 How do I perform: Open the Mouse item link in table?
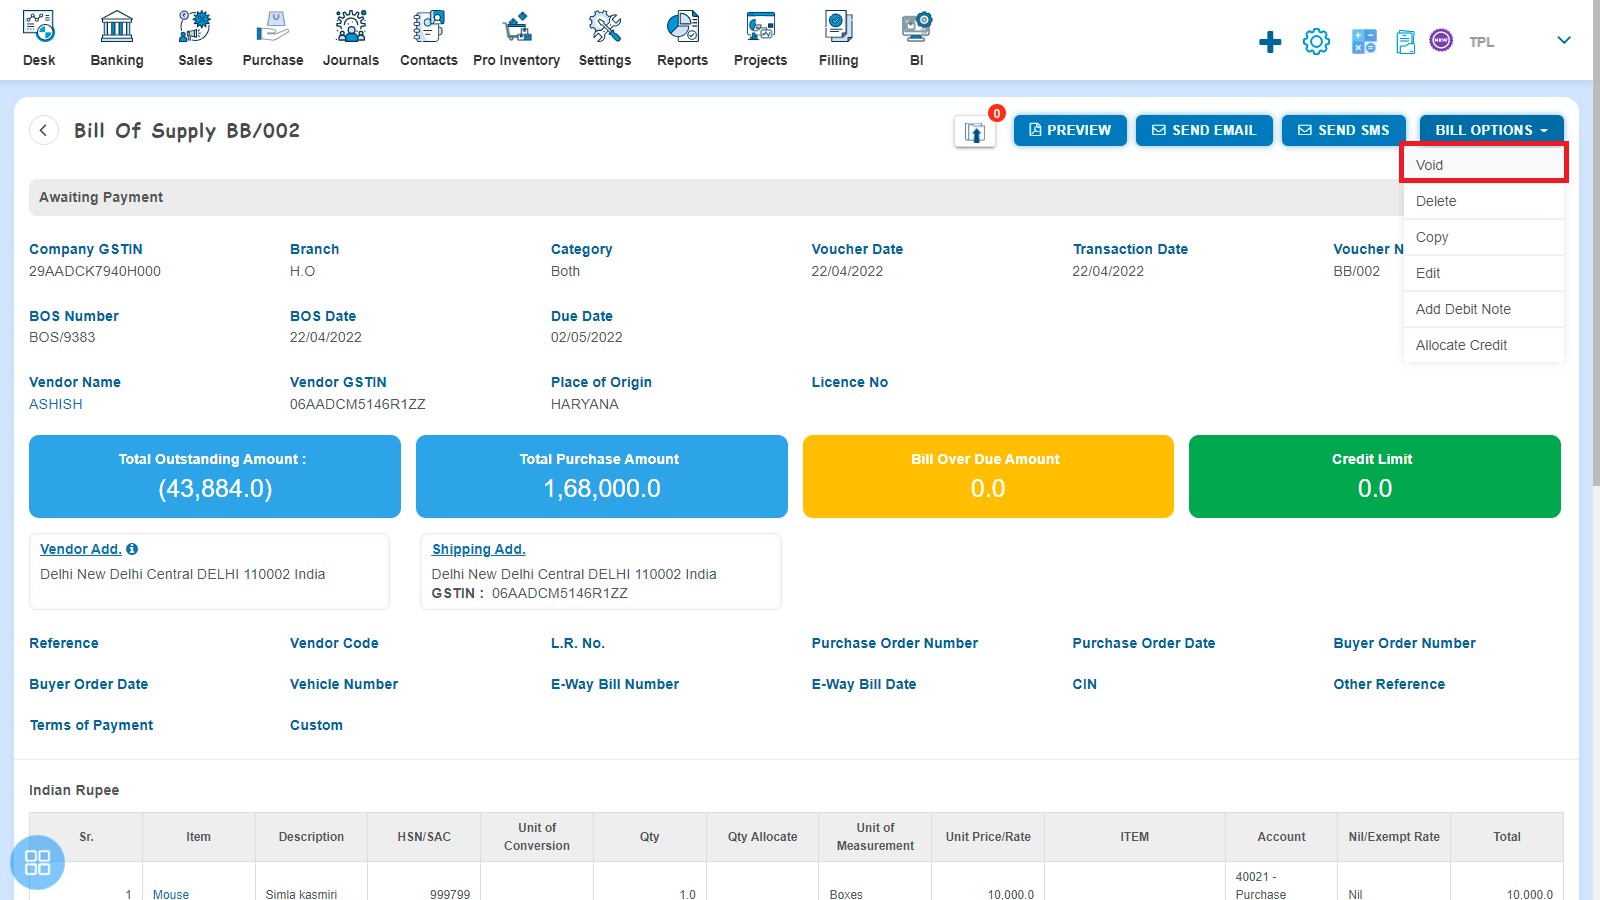pyautogui.click(x=171, y=894)
